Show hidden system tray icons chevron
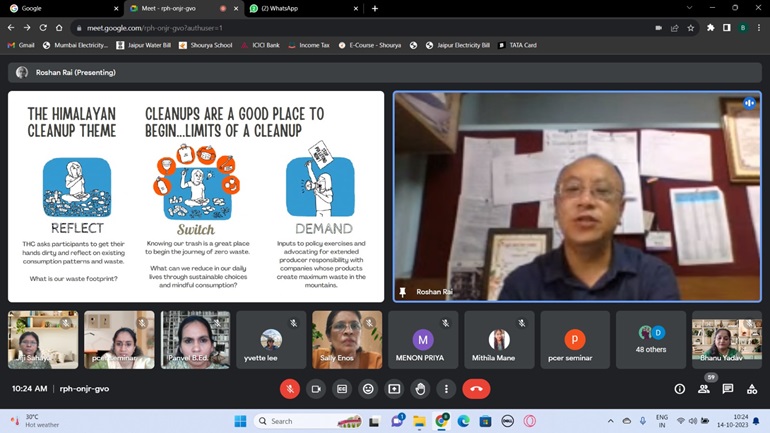 [610, 421]
